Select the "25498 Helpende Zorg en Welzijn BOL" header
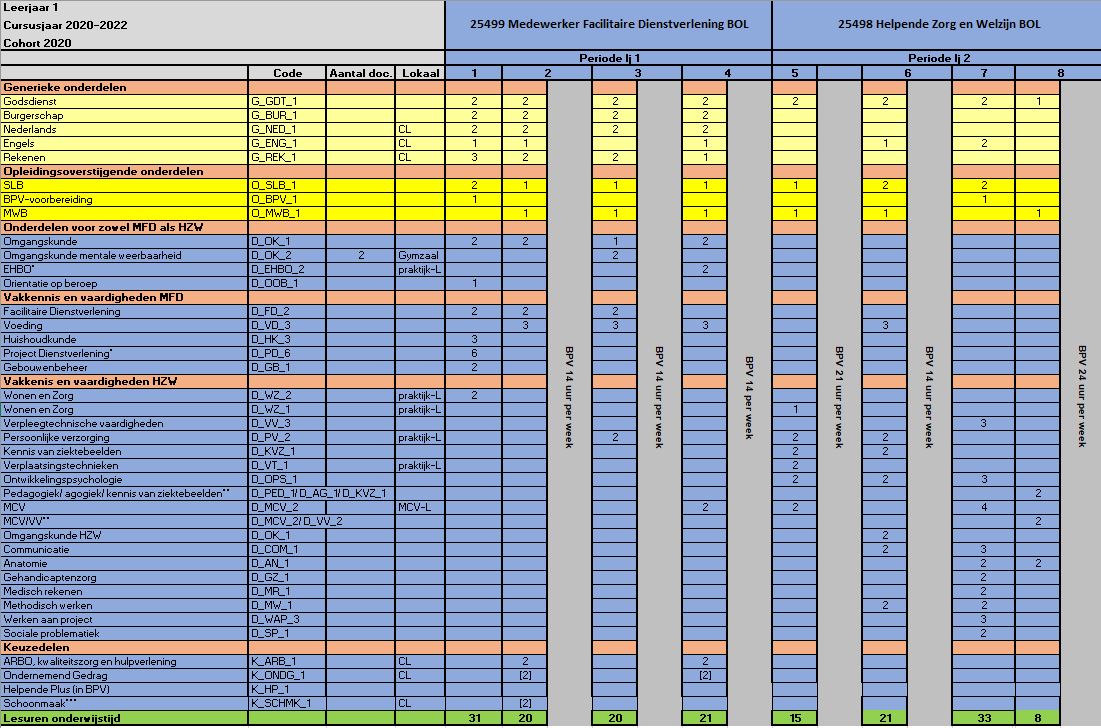This screenshot has height=728, width=1101. pos(939,24)
